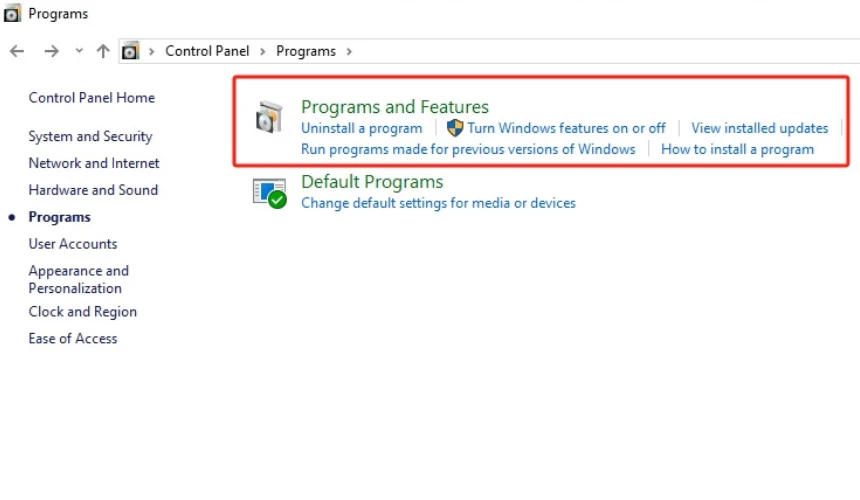
Task: Expand the chevron after Programs breadcrumb
Action: [x=348, y=51]
